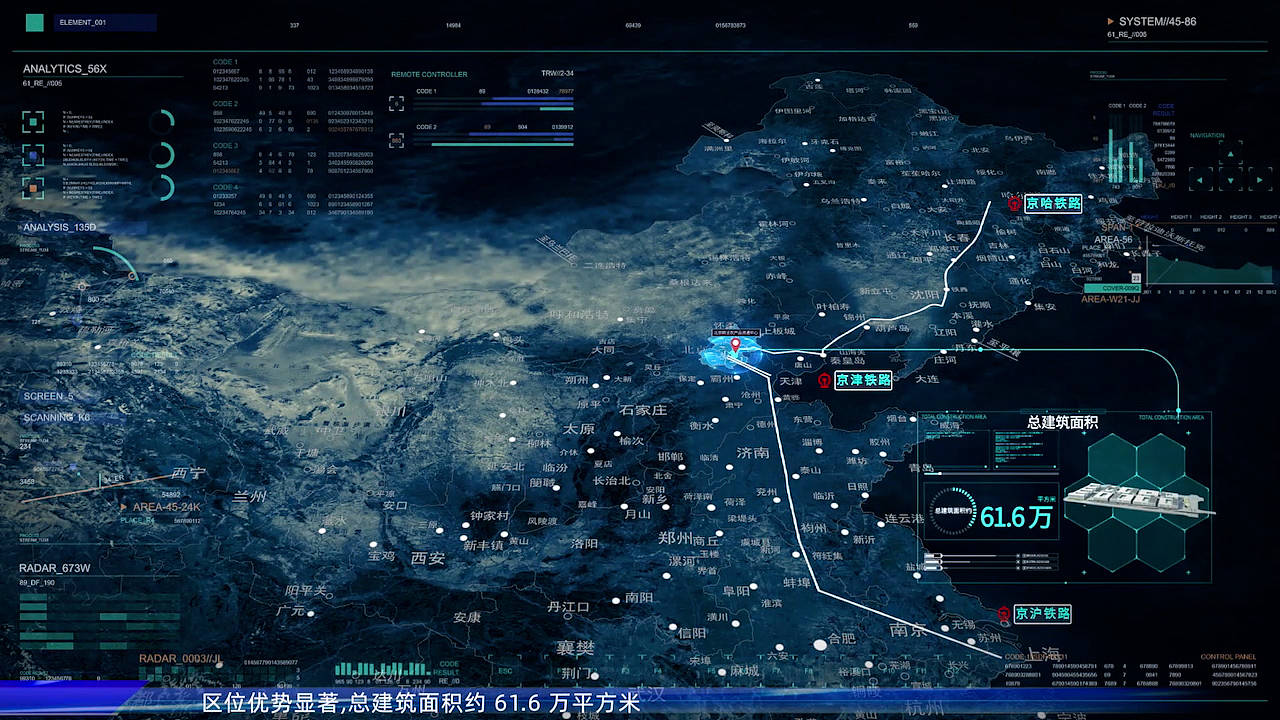The width and height of the screenshot is (1280, 720).
Task: Click the ELEMENT_001 field
Action: tap(105, 22)
